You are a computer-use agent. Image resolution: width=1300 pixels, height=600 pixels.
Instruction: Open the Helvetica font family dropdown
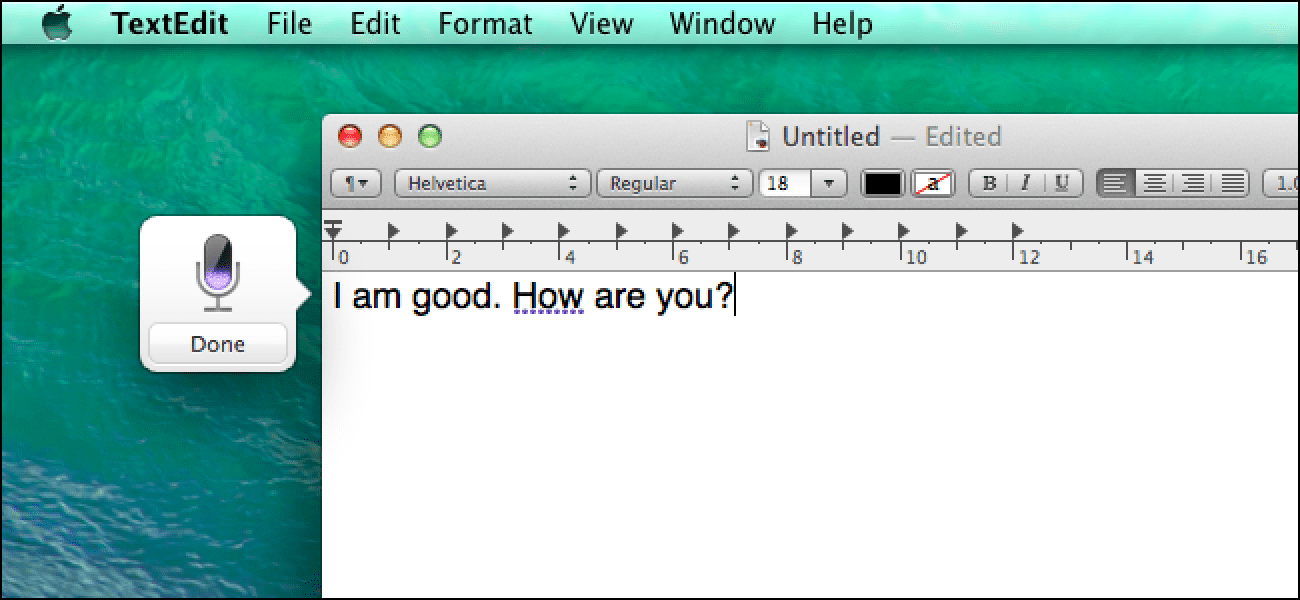click(492, 184)
